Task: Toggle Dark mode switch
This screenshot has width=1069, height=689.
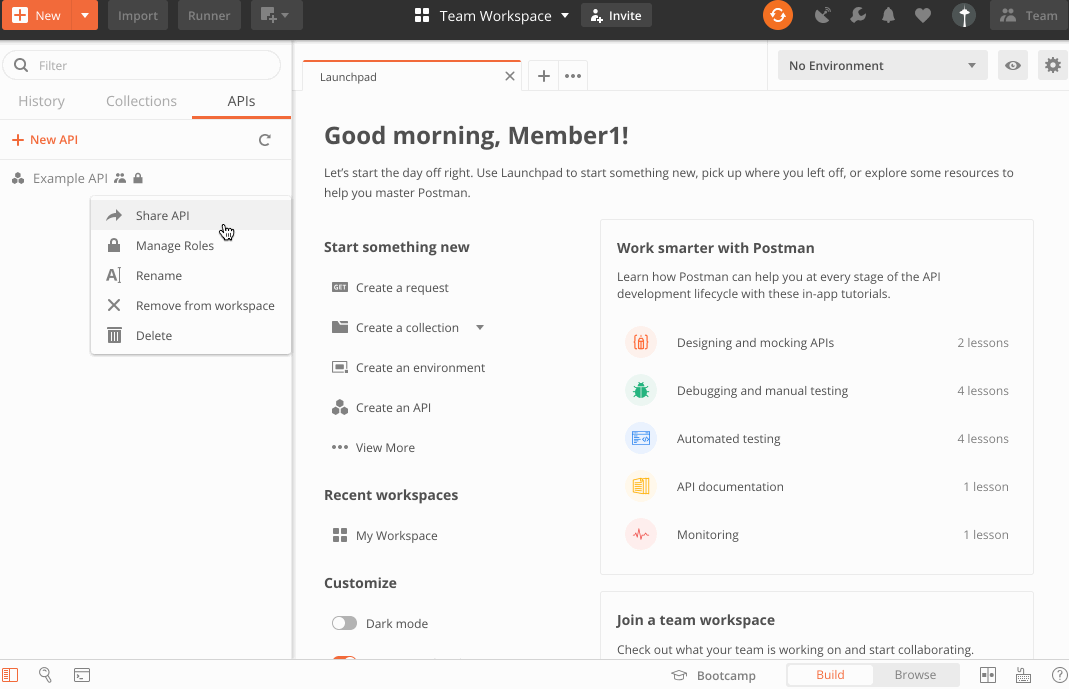Action: click(x=344, y=623)
